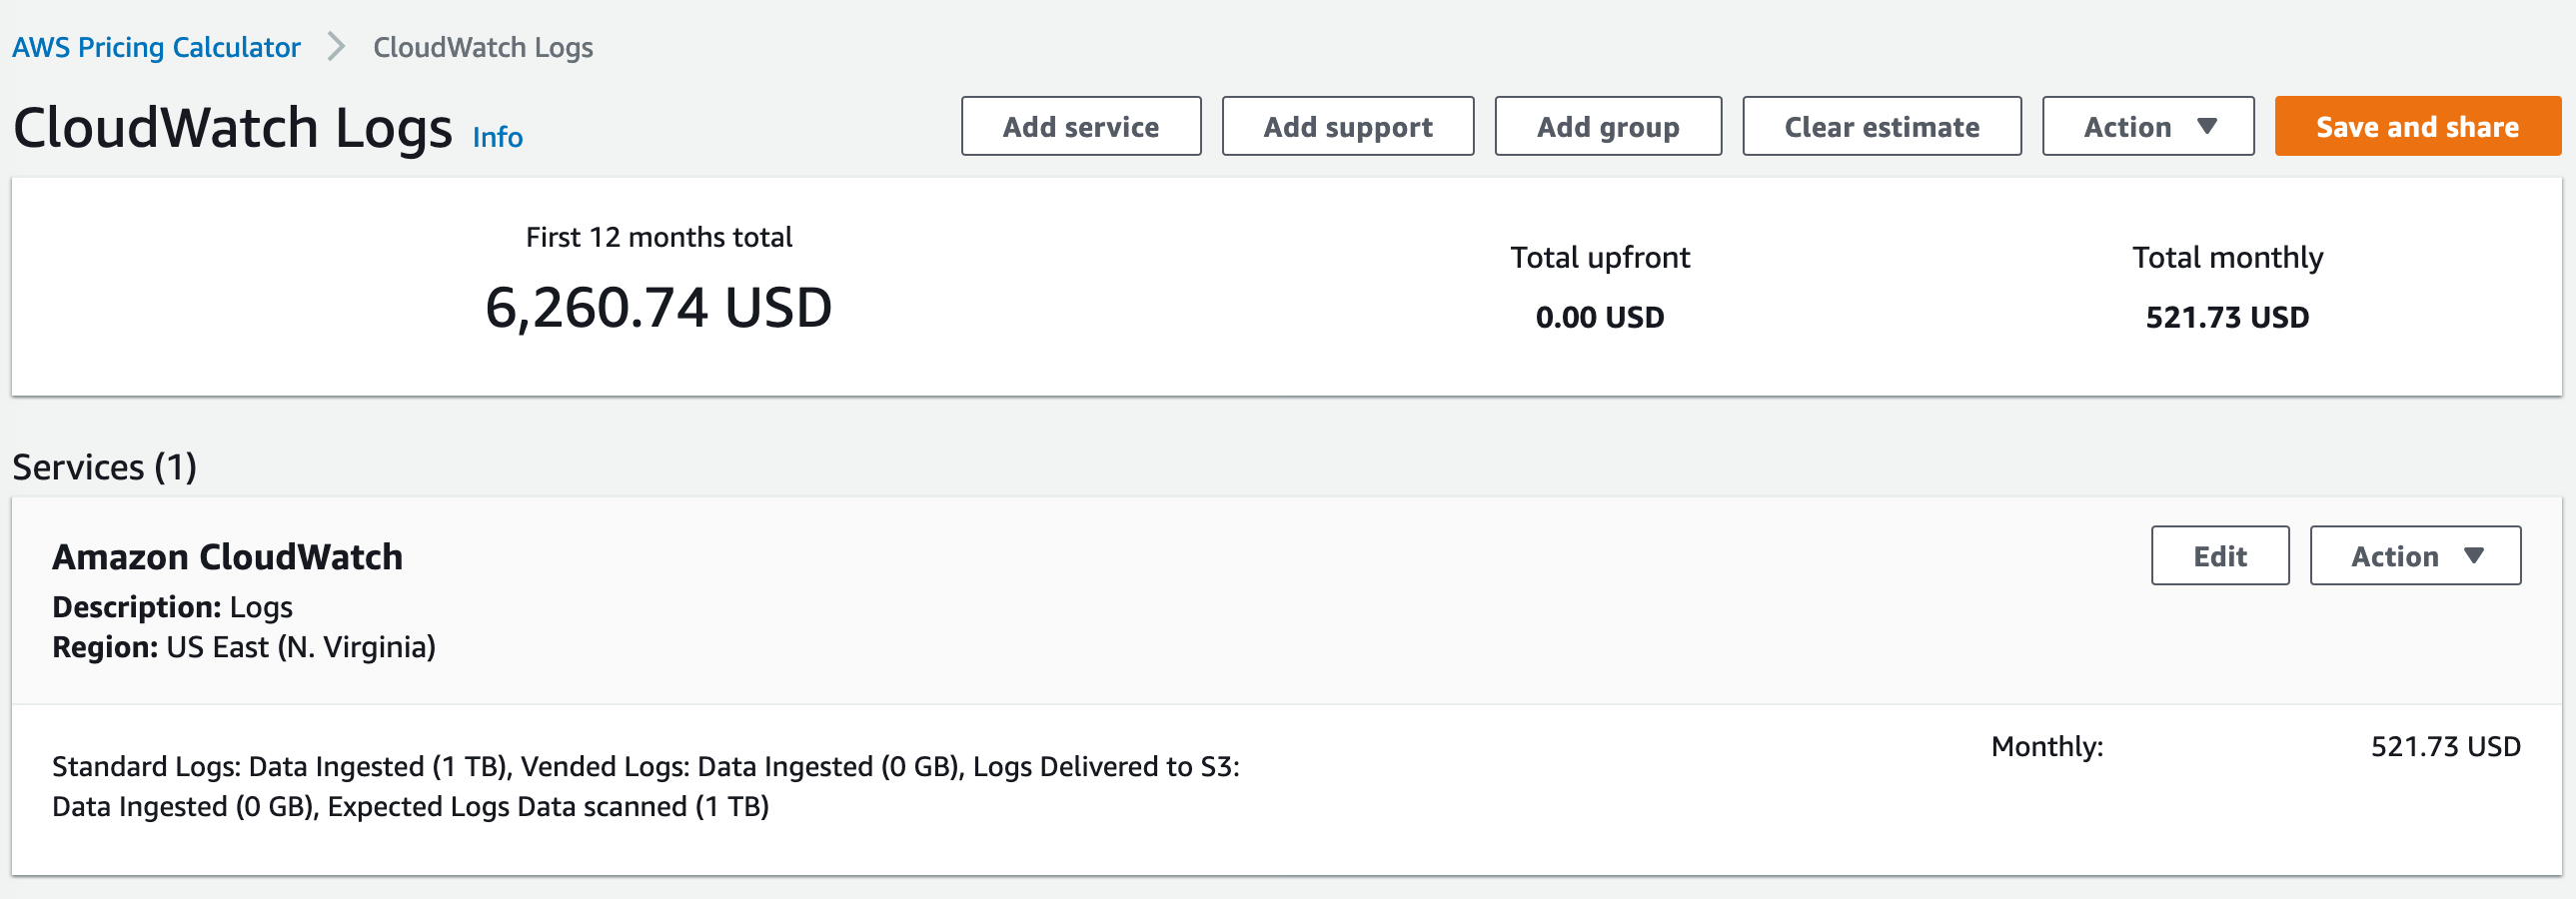Click the Services (1) section heading
Viewport: 2576px width, 899px height.
pos(105,467)
